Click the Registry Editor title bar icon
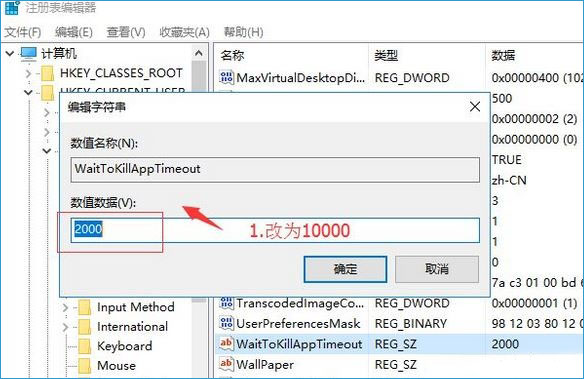 coord(12,8)
